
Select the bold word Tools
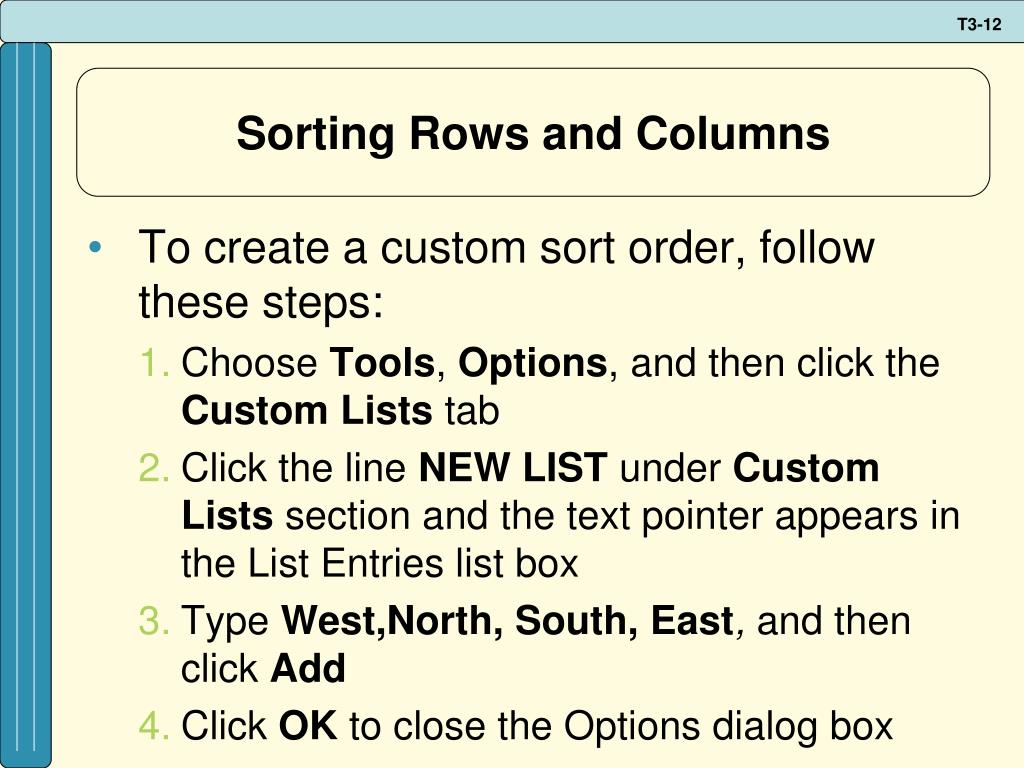coord(382,362)
